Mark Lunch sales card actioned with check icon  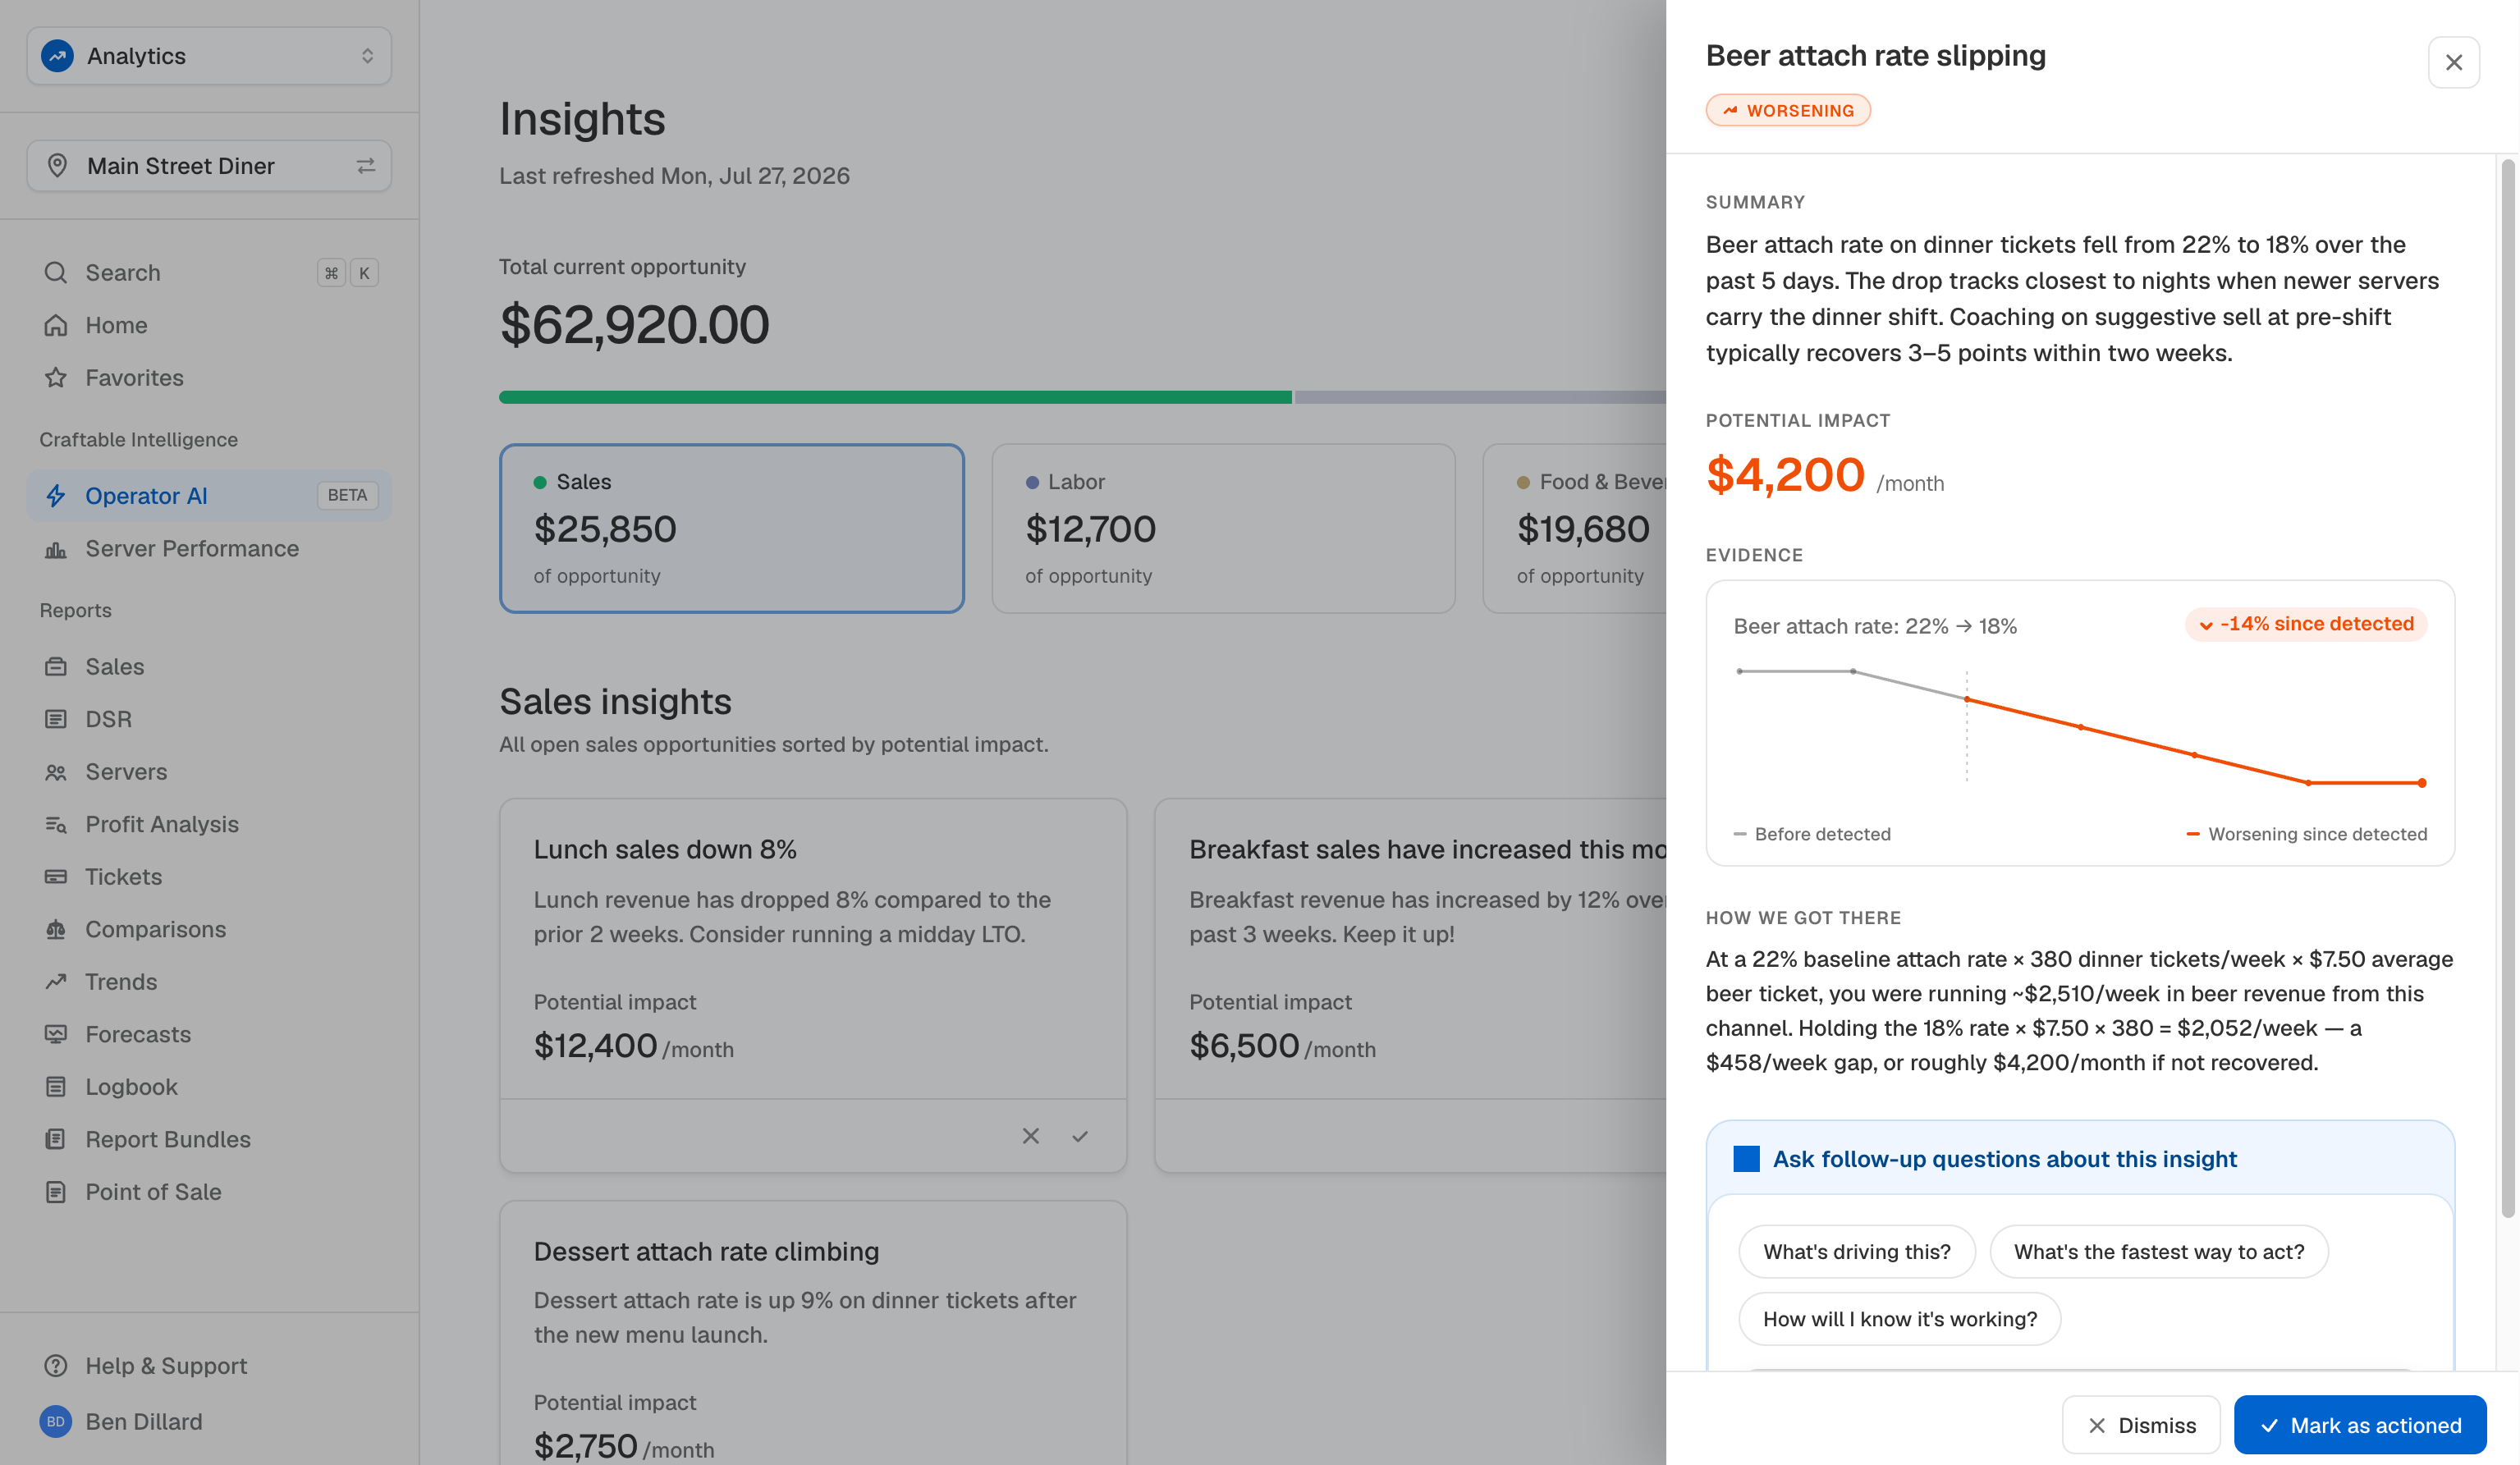pyautogui.click(x=1080, y=1136)
